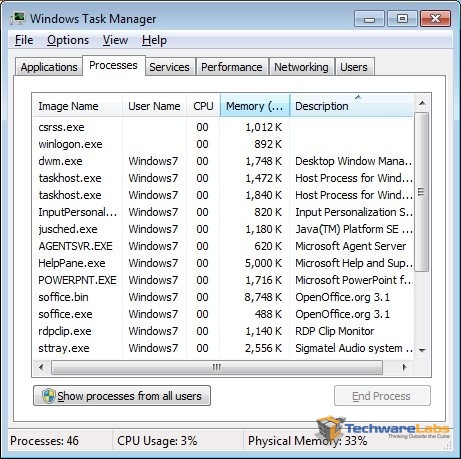Minimize the Task Manager window
Viewport: 461px width, 459px height.
(369, 18)
